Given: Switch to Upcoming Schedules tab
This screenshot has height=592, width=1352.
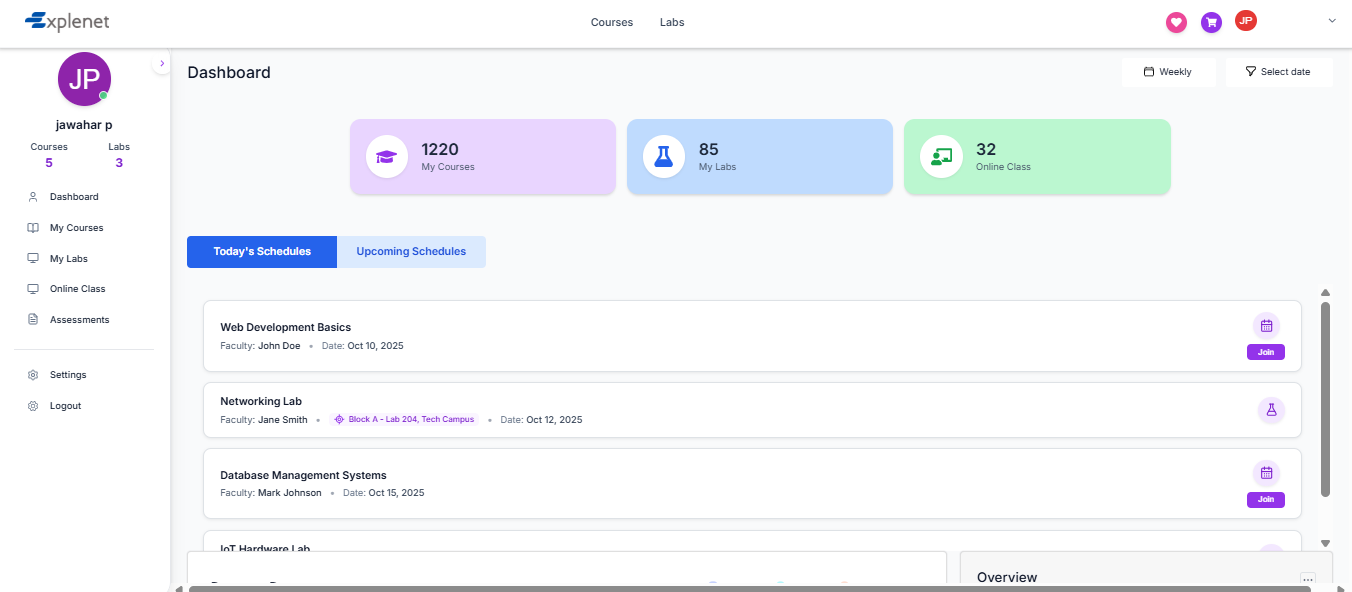Looking at the screenshot, I should click(411, 252).
